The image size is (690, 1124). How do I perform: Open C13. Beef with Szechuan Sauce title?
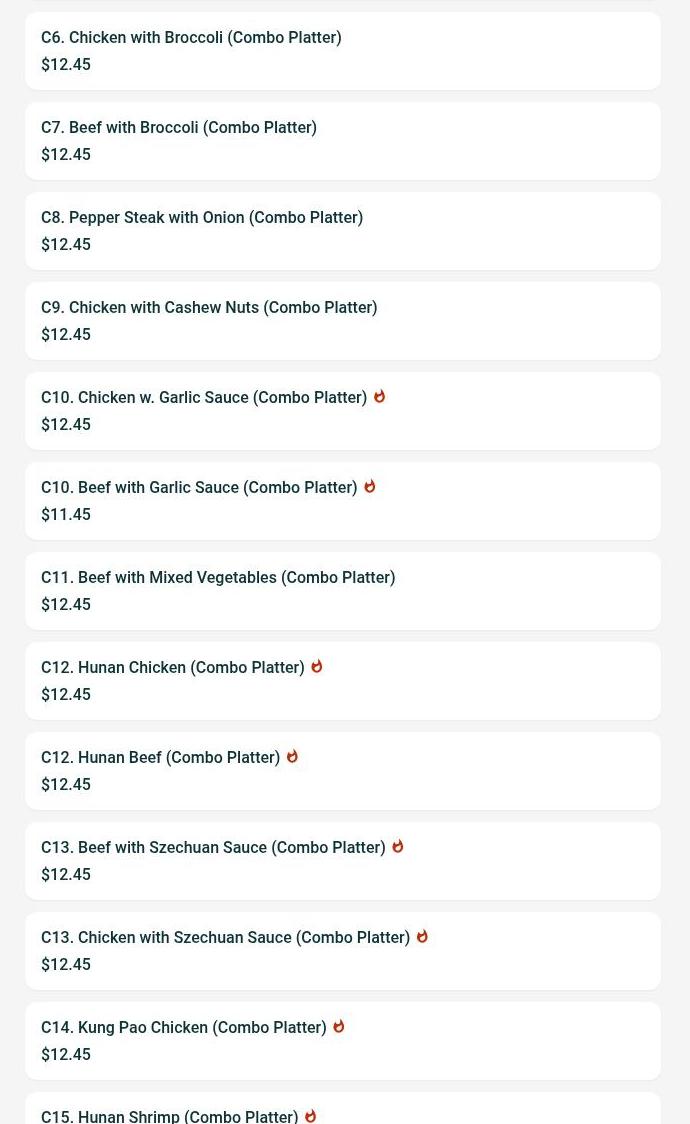(x=213, y=848)
